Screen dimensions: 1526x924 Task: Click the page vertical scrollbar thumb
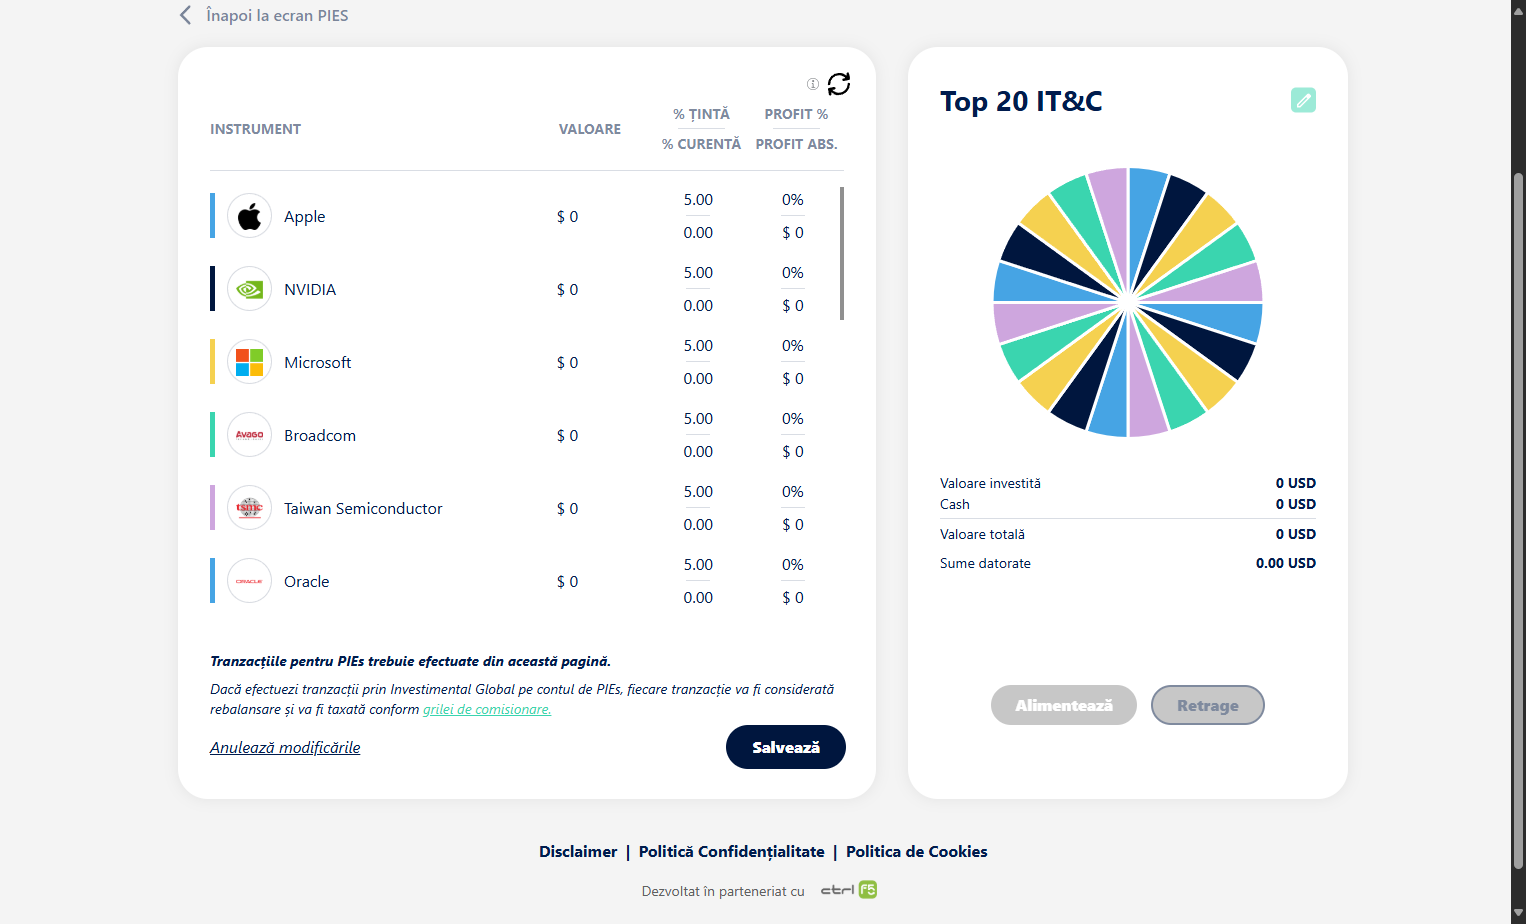(1518, 520)
